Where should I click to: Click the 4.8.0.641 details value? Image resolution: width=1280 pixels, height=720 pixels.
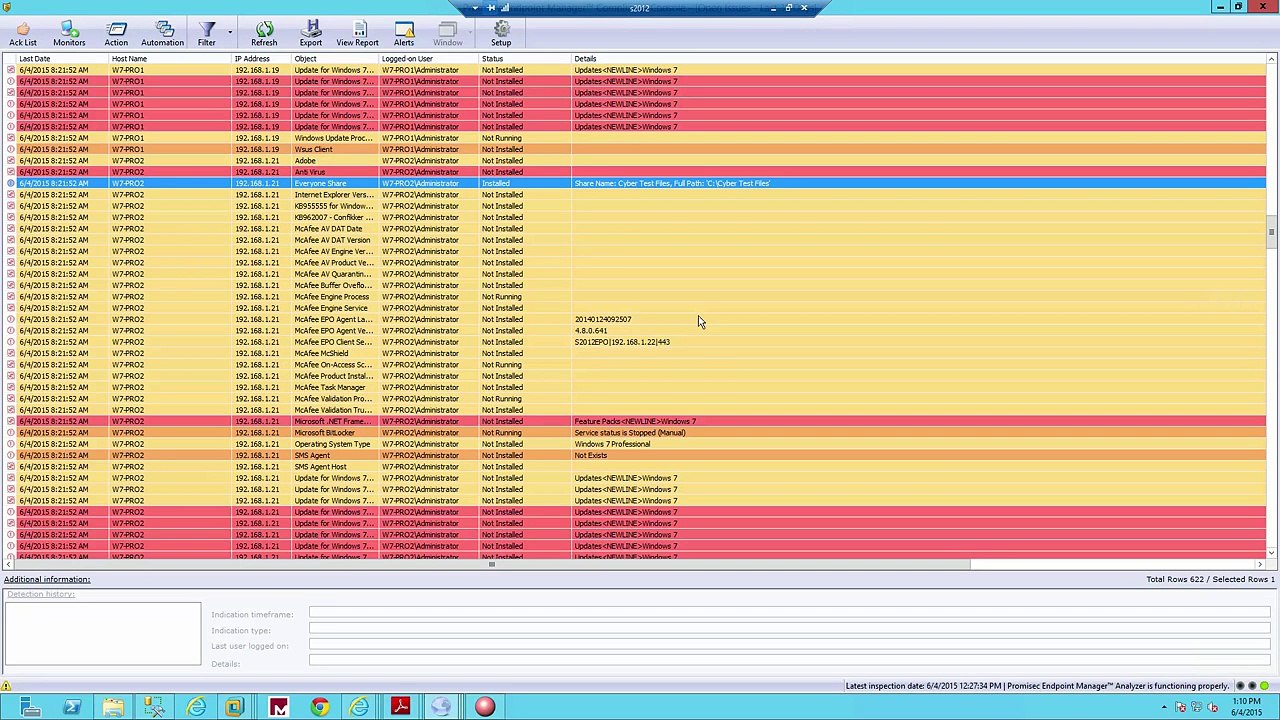point(591,331)
